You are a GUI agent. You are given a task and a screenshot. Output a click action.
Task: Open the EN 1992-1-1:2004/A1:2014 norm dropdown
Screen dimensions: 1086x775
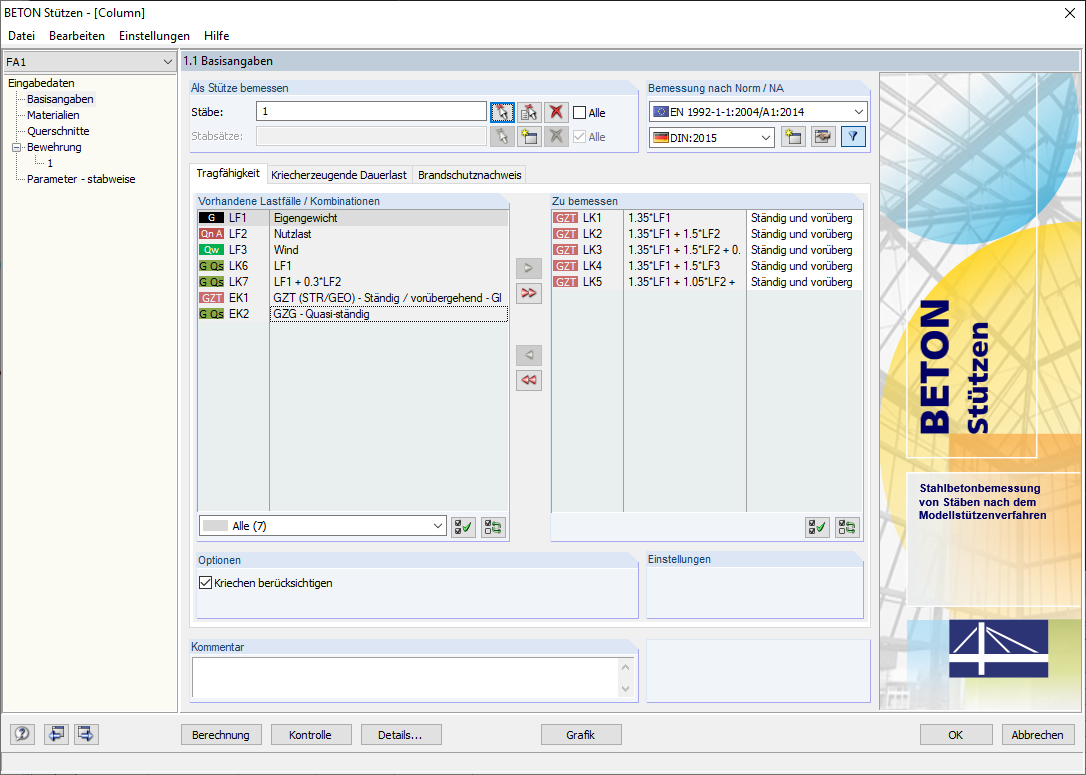pos(858,111)
